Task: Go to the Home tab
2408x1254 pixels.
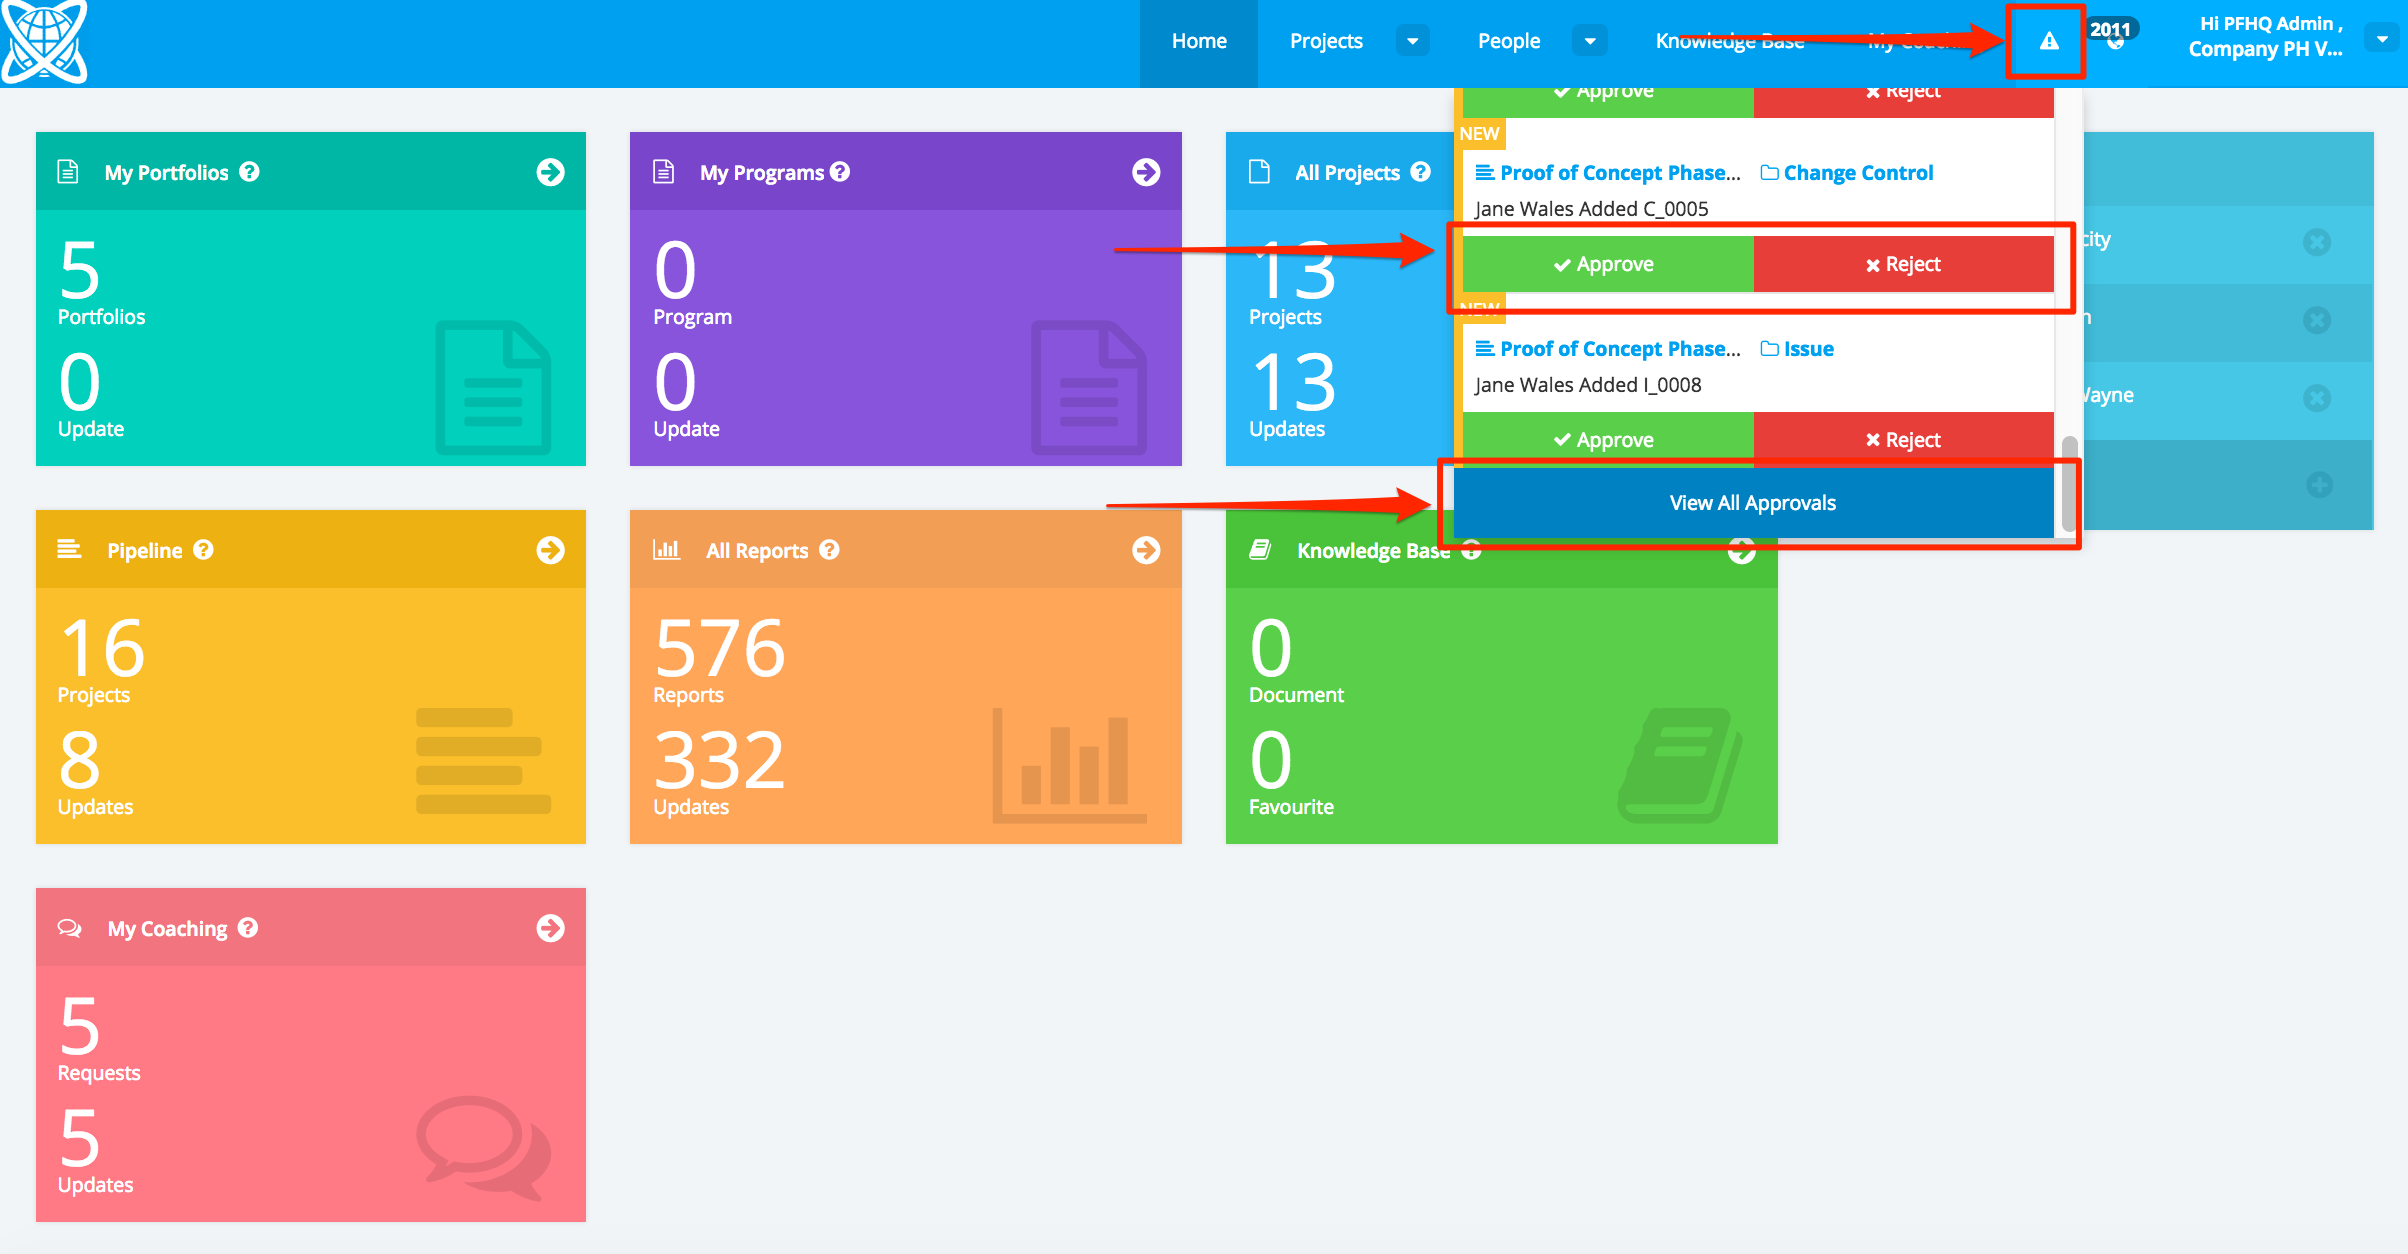Action: point(1198,41)
